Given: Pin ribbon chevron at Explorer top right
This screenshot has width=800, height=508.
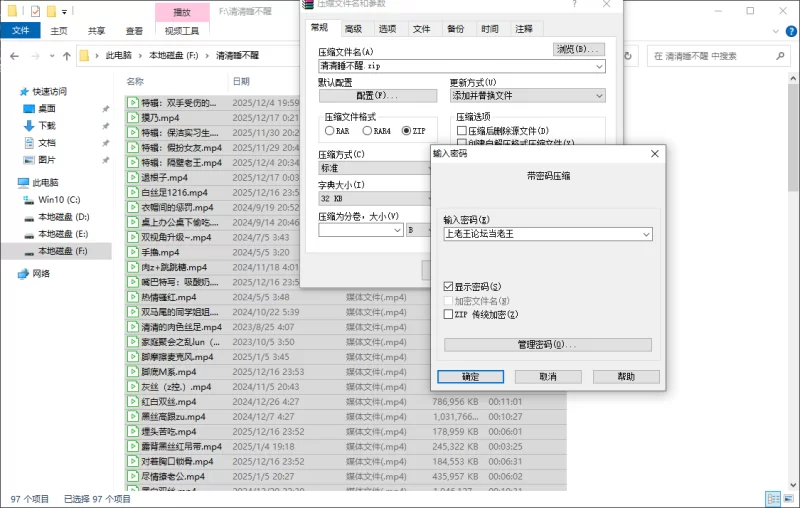Looking at the screenshot, I should coord(776,32).
